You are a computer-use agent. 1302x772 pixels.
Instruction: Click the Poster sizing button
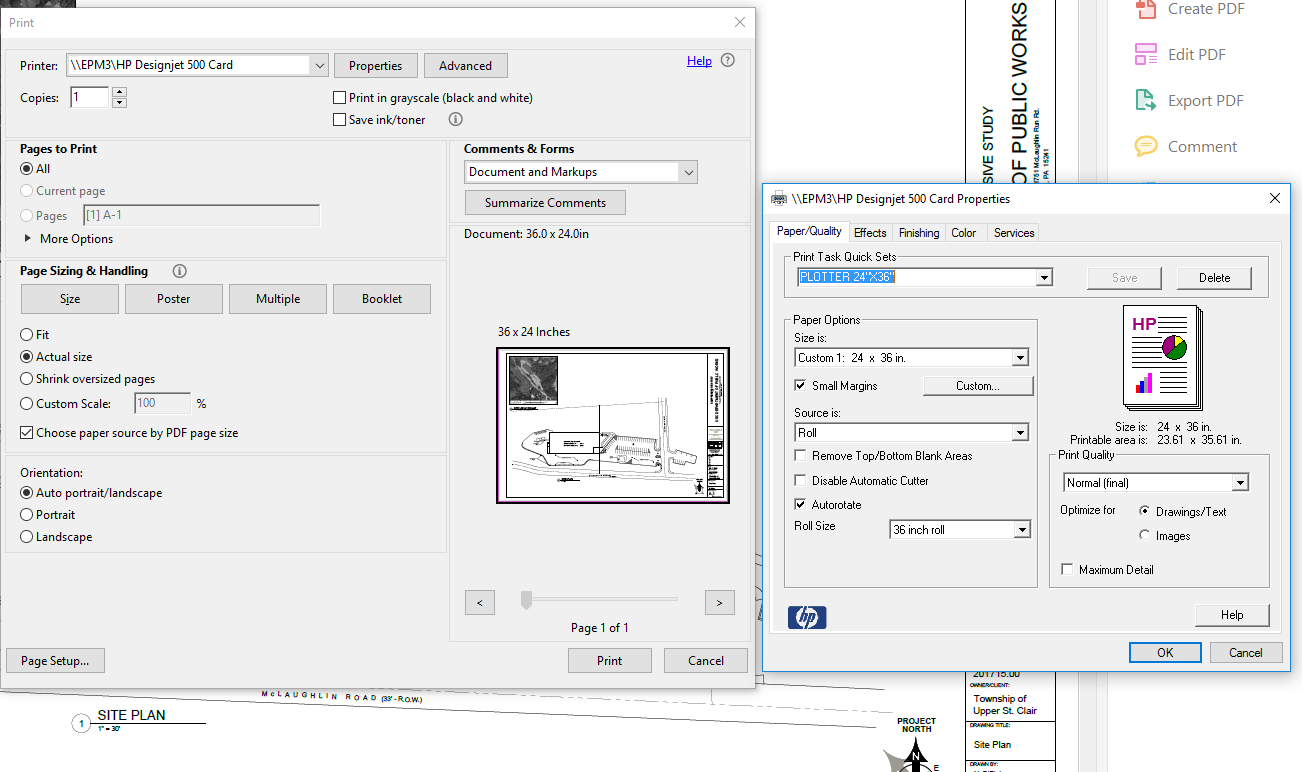pyautogui.click(x=174, y=299)
